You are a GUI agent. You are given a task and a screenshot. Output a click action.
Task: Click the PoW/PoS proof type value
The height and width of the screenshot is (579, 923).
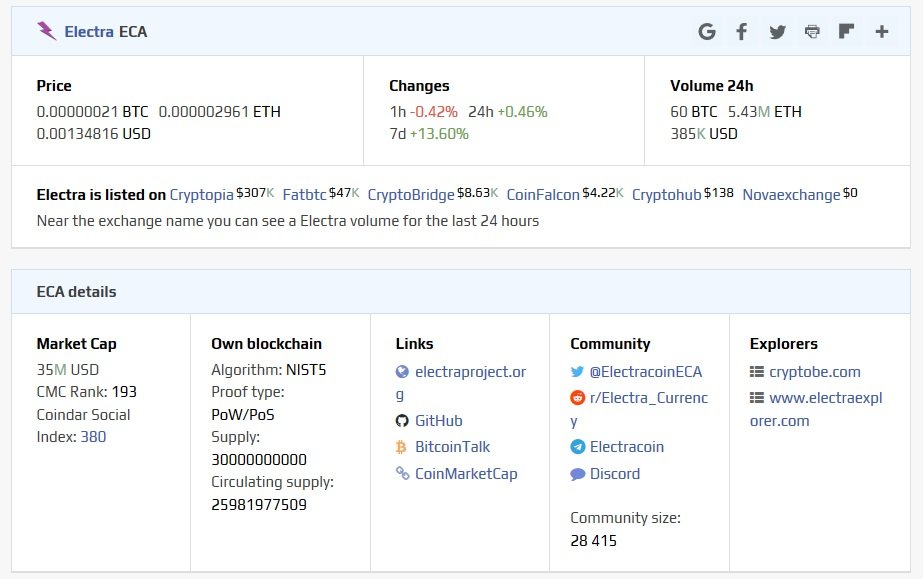coord(243,415)
